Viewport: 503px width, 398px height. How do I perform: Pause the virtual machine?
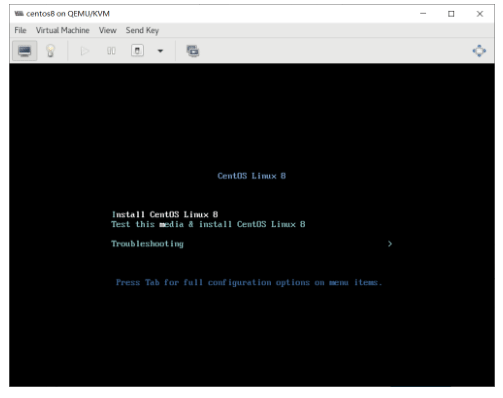(x=111, y=51)
